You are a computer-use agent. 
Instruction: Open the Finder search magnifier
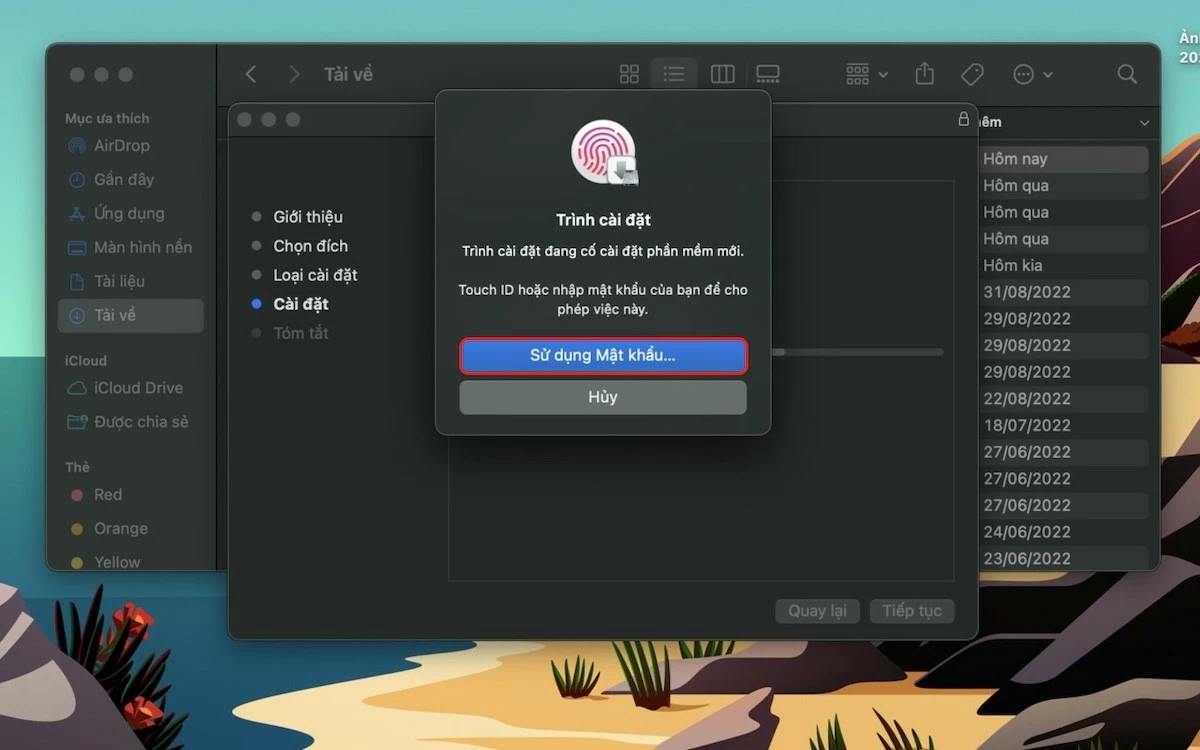tap(1127, 74)
